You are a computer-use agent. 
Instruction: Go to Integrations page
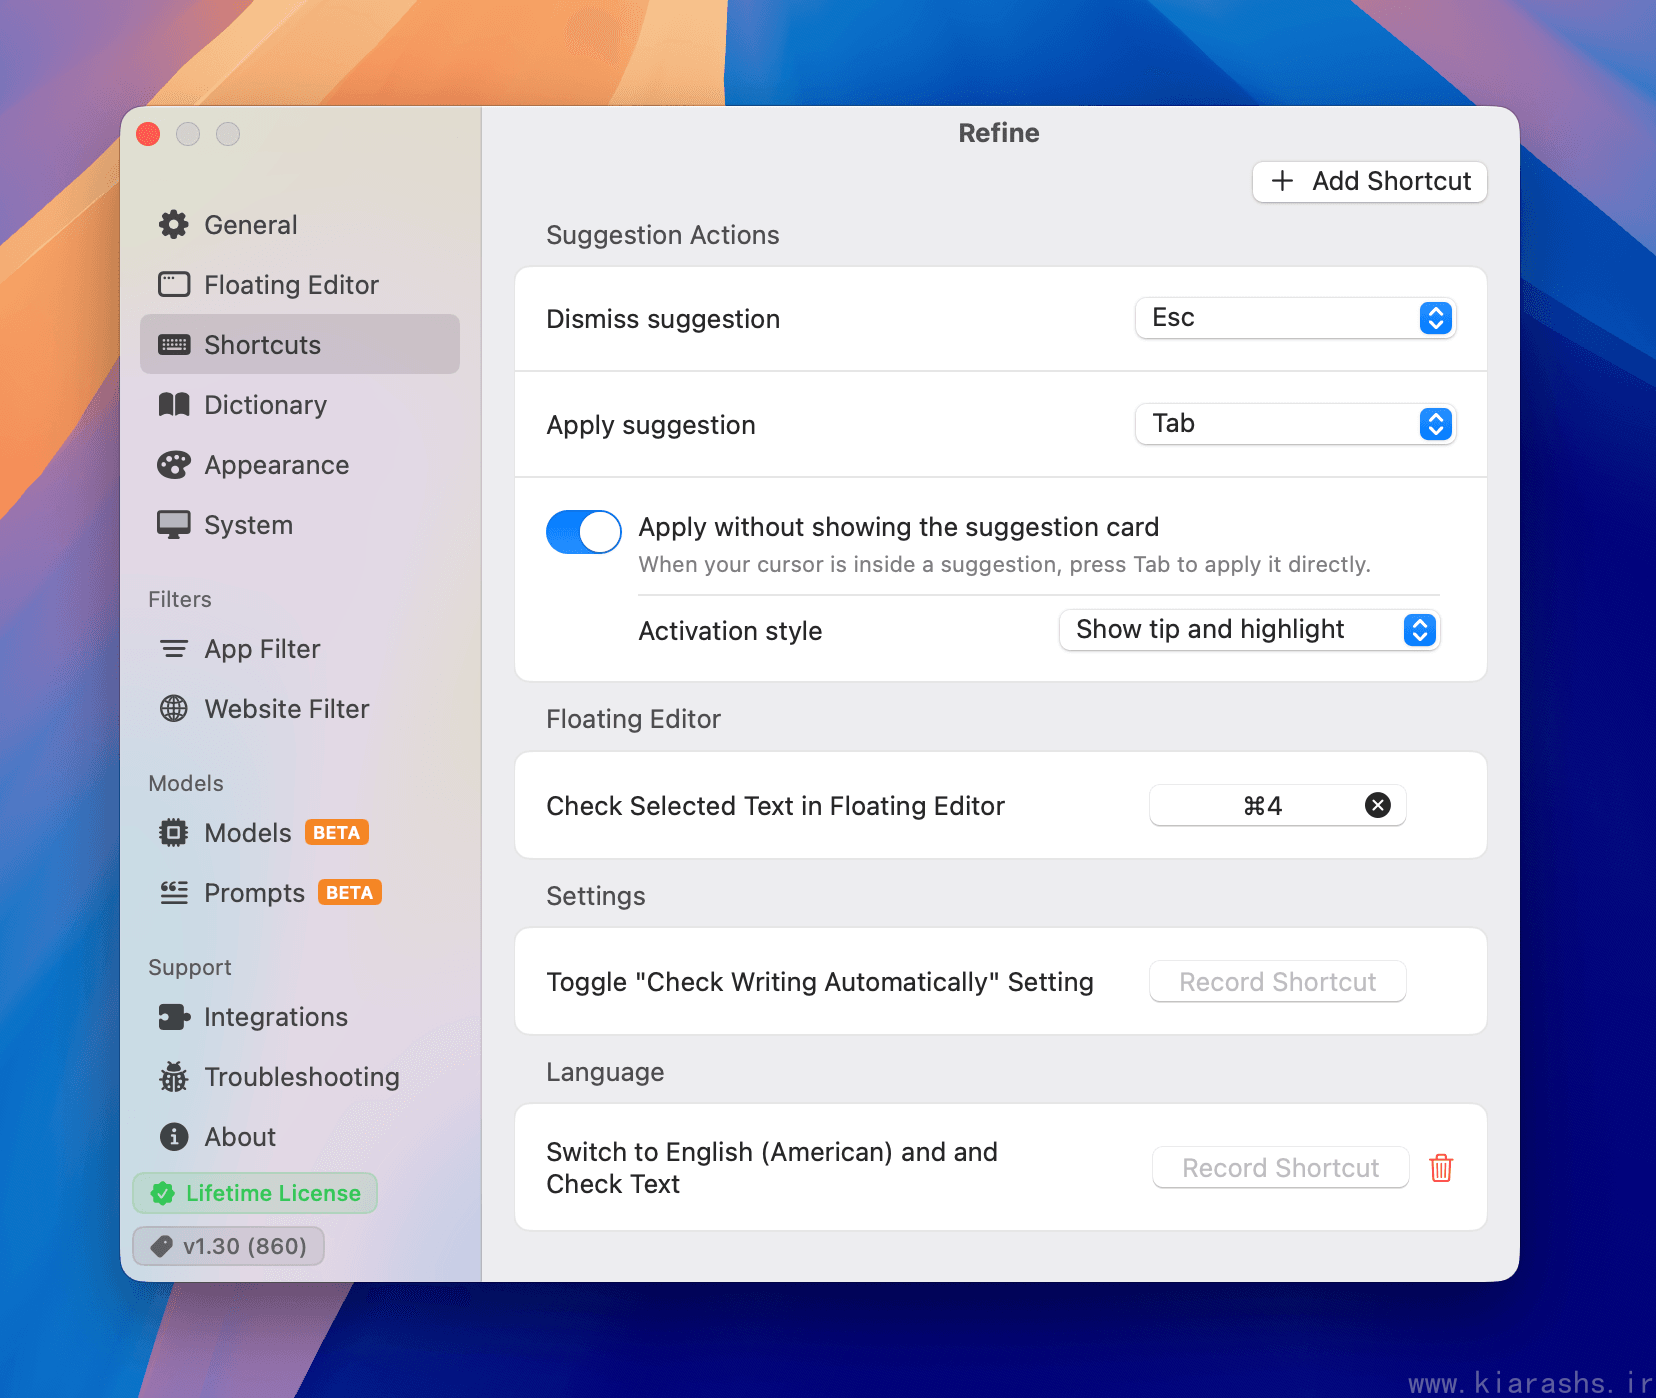300,1017
